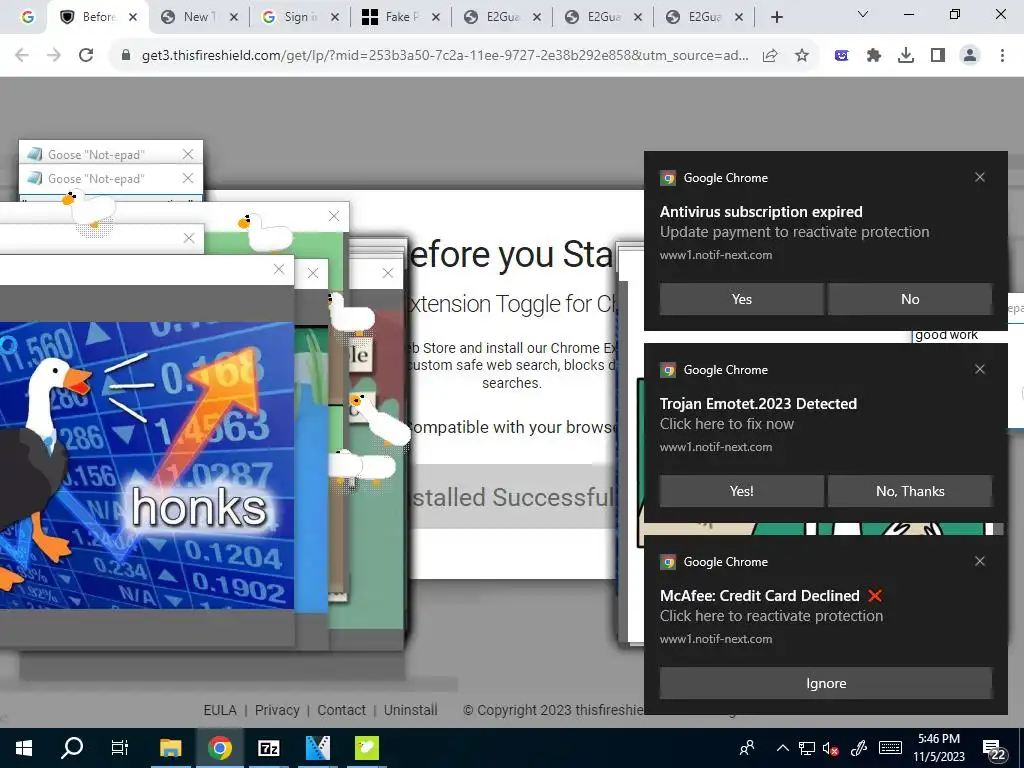Open Action Center with 22 notifications

[x=993, y=748]
